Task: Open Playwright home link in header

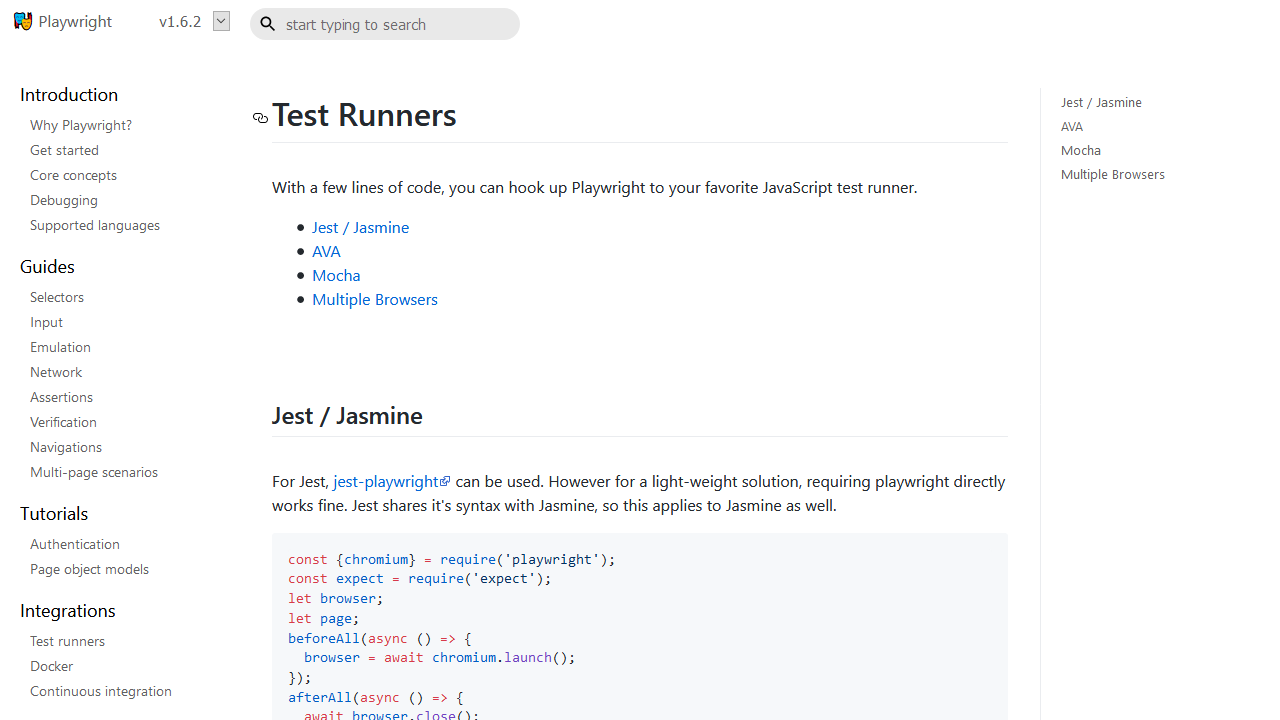Action: click(63, 21)
